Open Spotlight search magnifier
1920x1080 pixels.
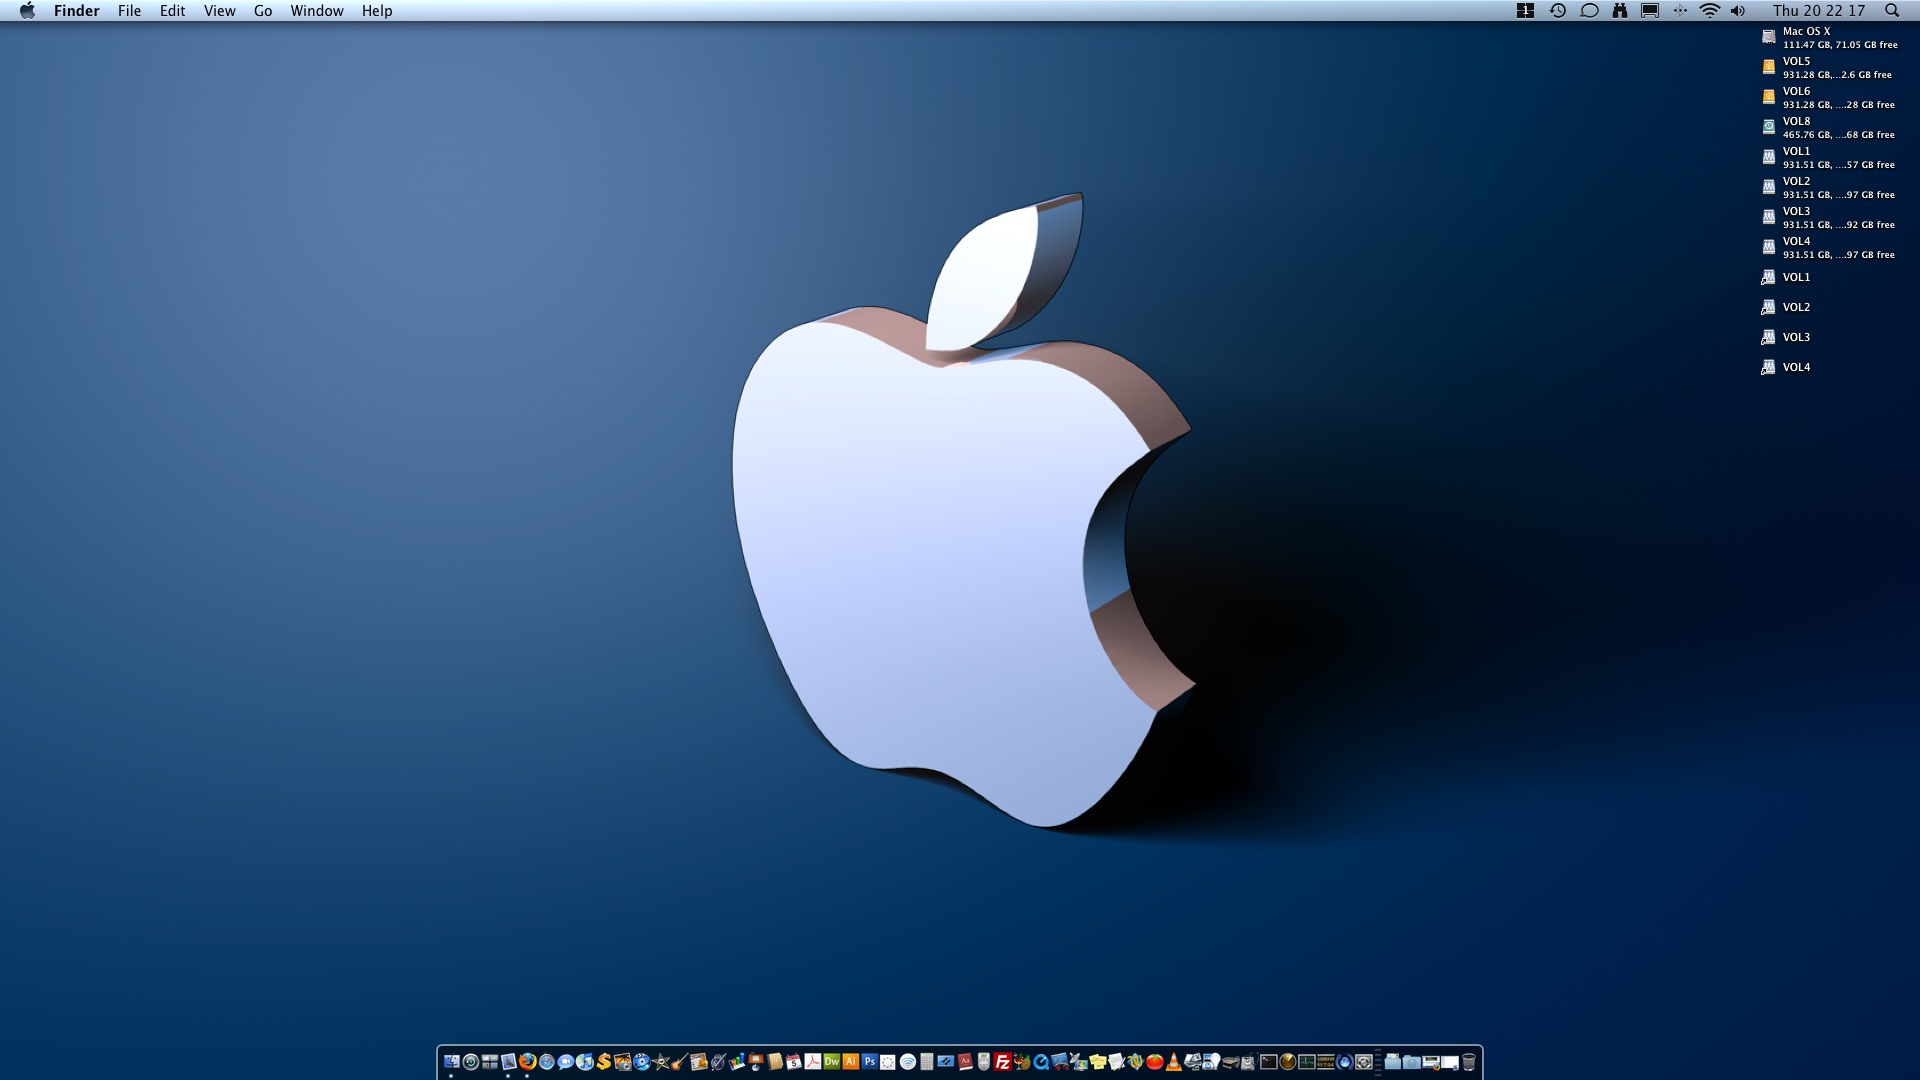pos(1891,11)
